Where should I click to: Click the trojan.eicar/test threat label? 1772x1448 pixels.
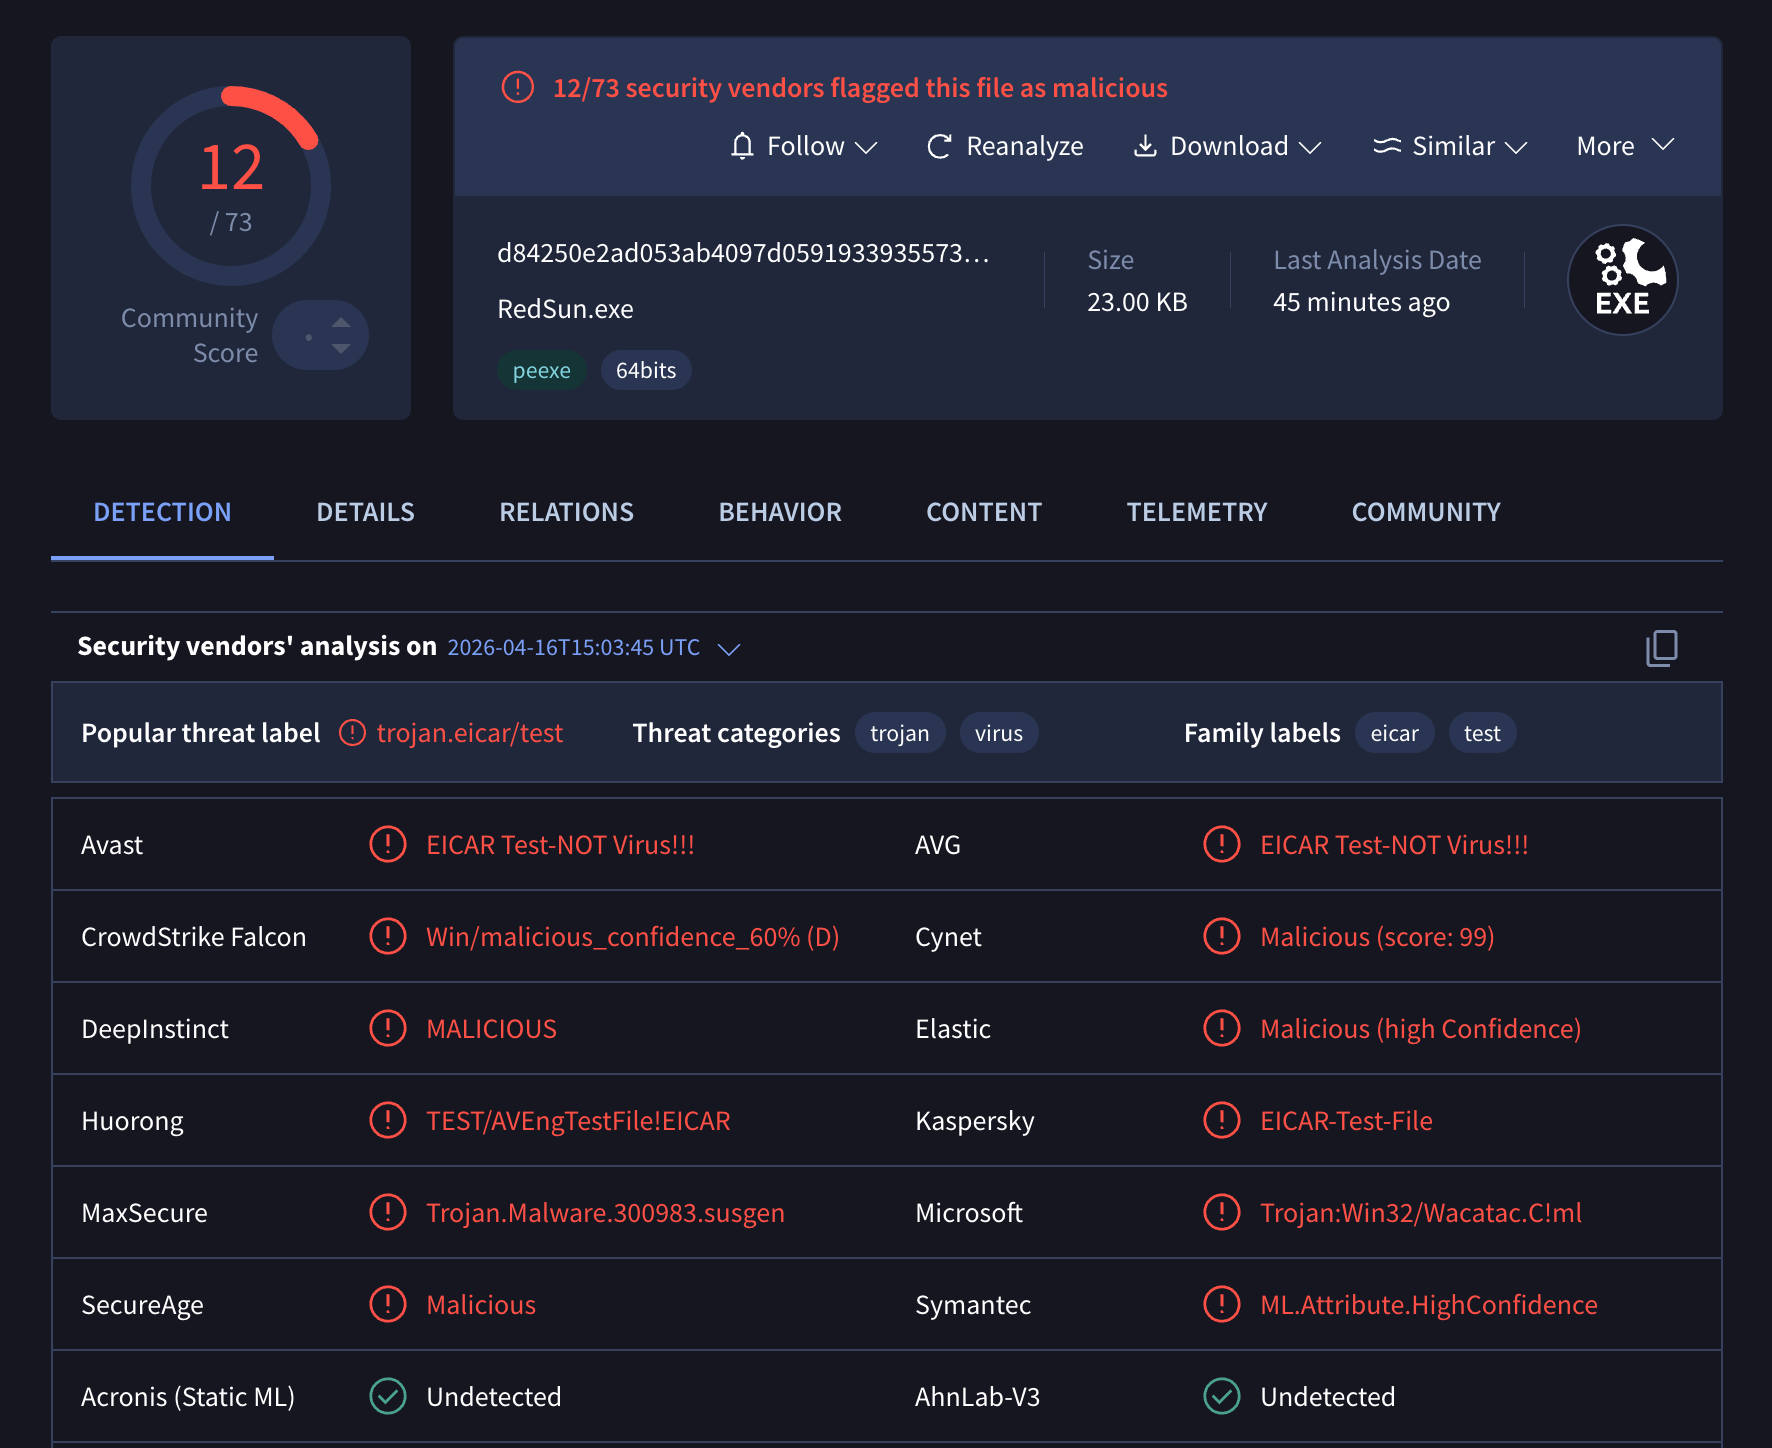(x=470, y=733)
